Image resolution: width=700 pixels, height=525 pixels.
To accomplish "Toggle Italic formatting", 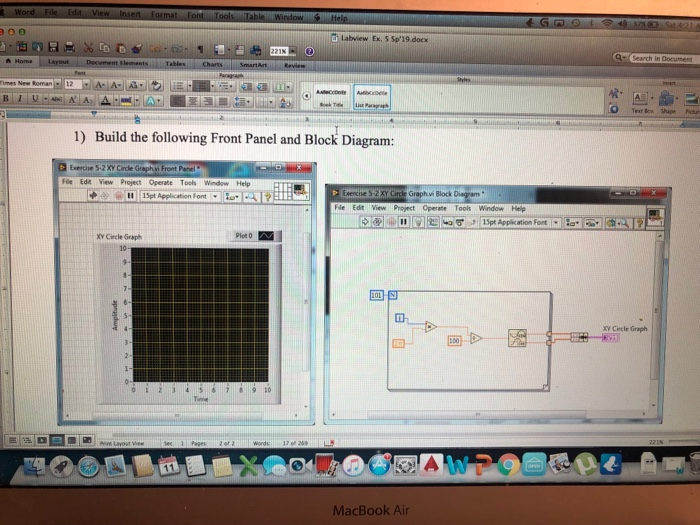I will (x=20, y=99).
